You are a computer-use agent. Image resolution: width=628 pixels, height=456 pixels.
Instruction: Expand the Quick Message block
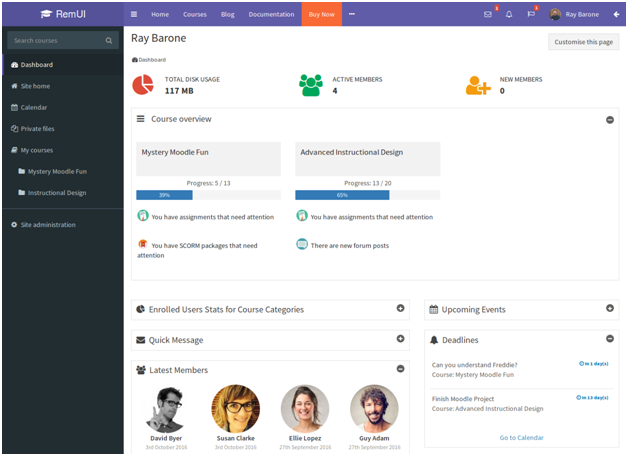click(x=401, y=339)
